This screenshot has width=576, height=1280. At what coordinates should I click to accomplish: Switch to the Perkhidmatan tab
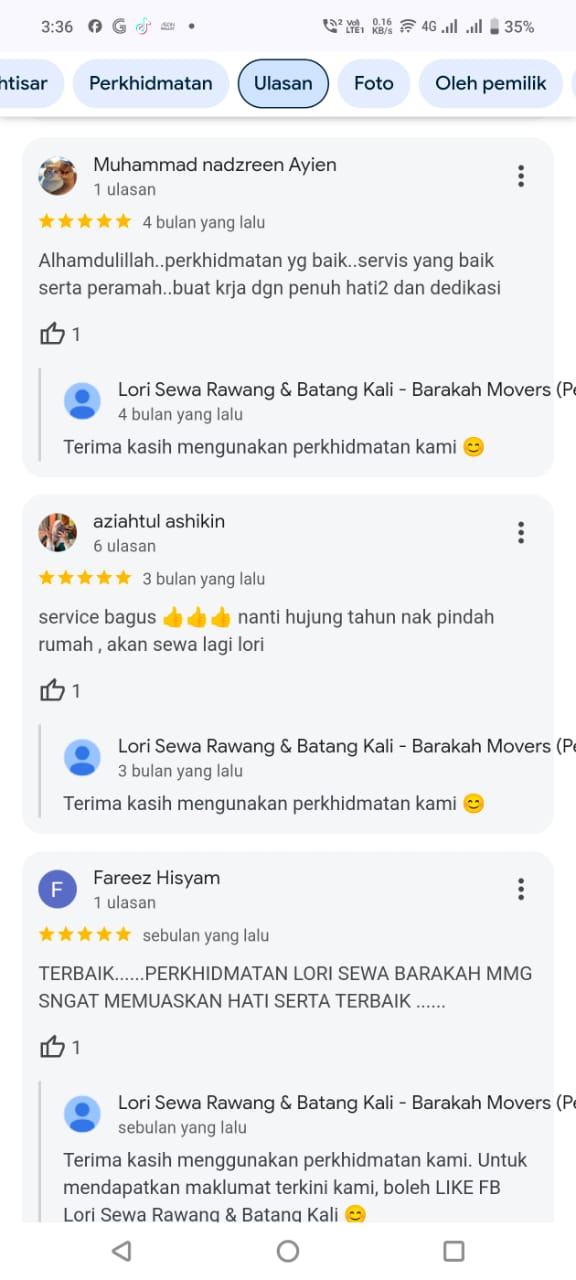[151, 84]
